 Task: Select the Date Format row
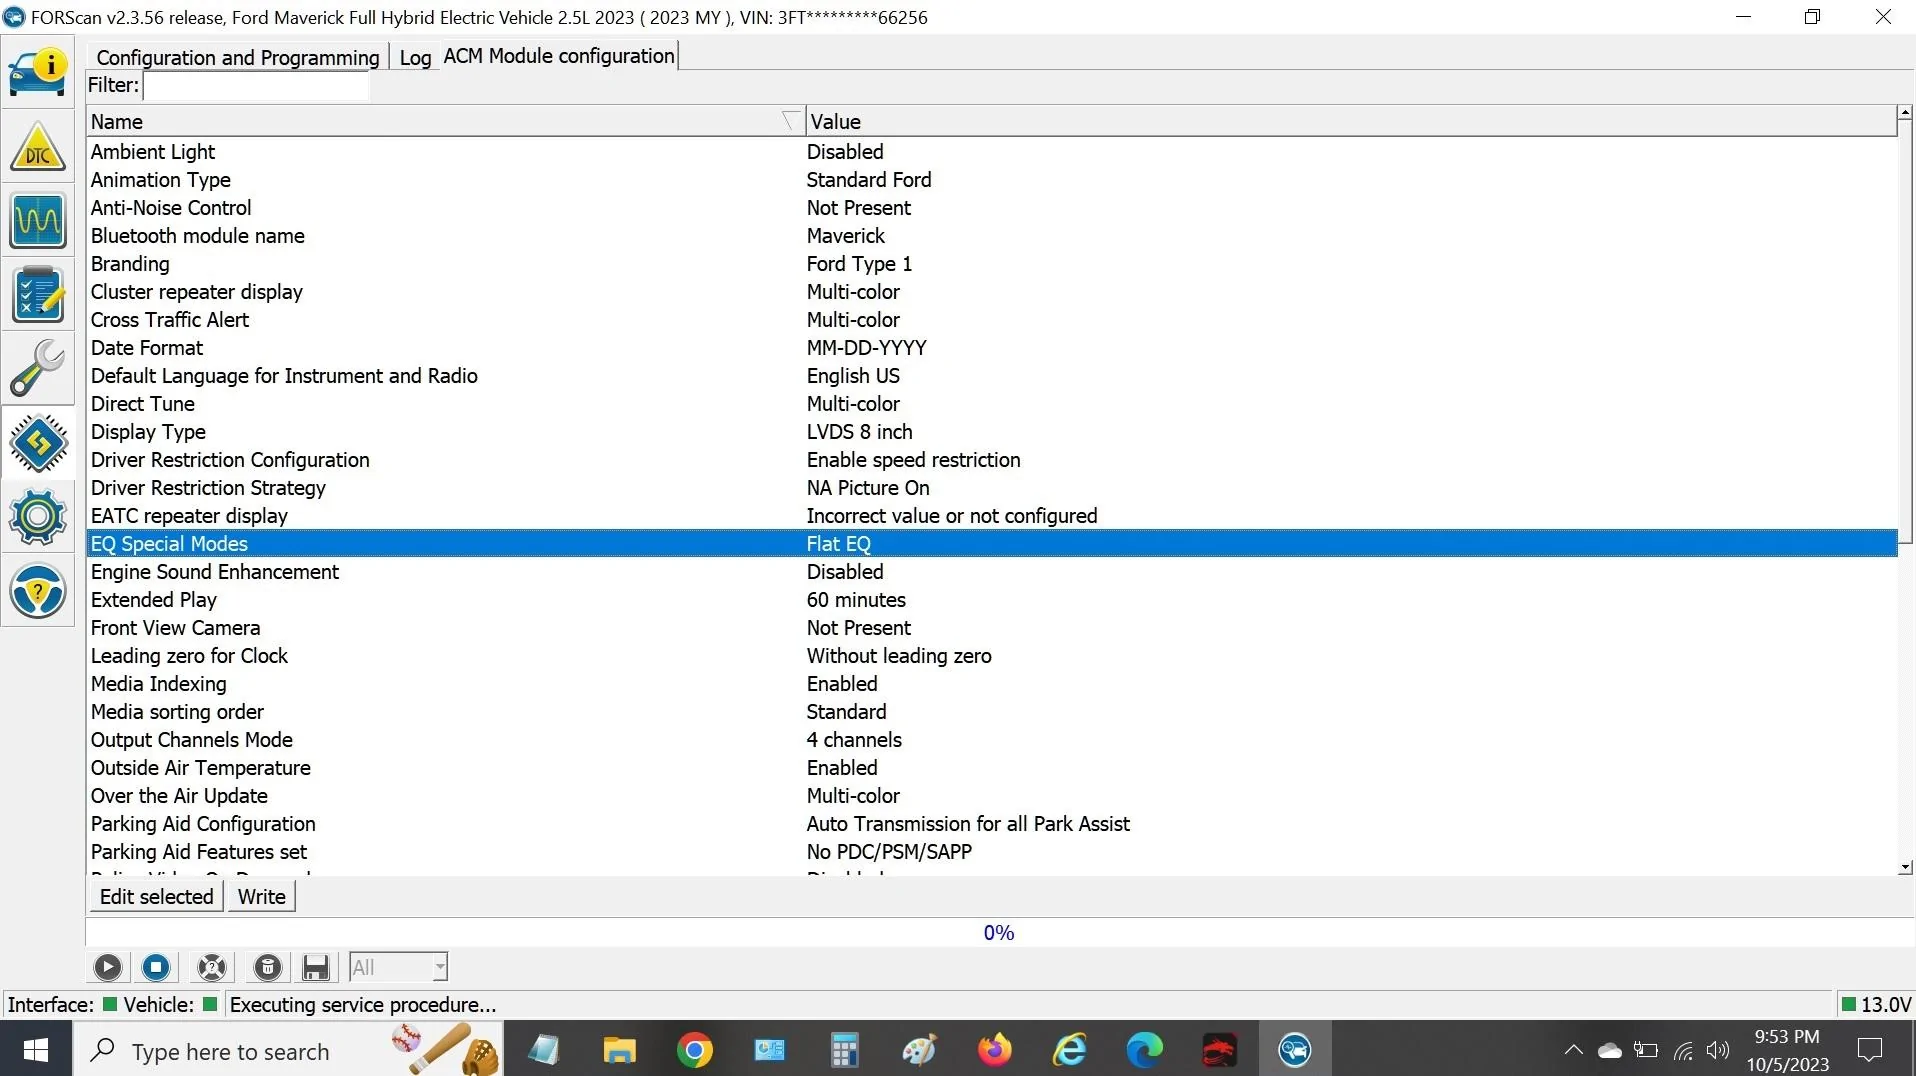tap(992, 348)
